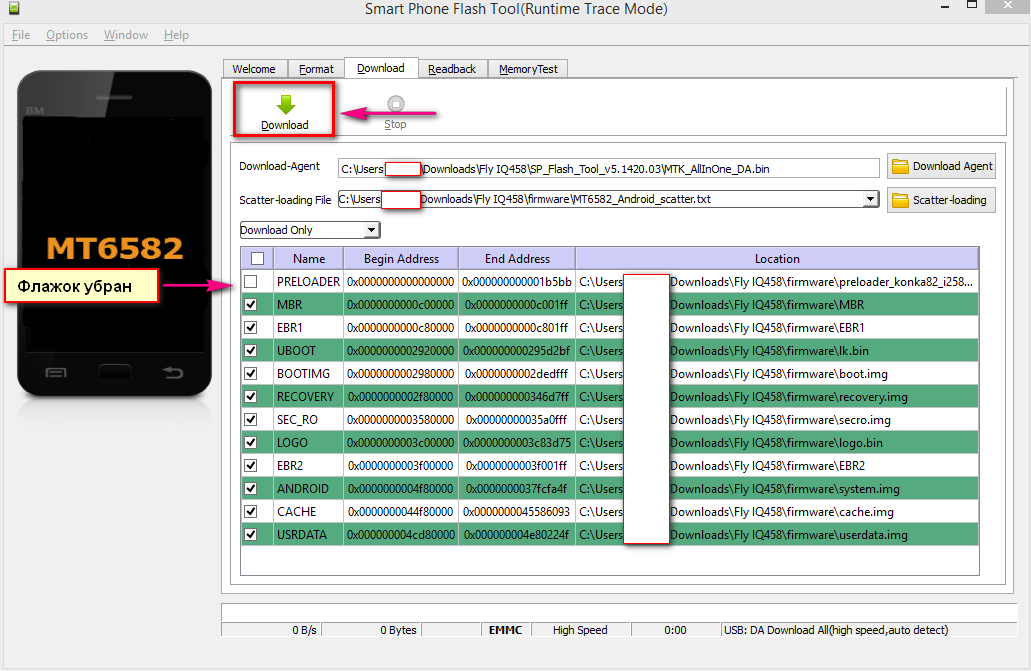The height and width of the screenshot is (671, 1031).
Task: Select the RECOVERY name cell
Action: (308, 397)
